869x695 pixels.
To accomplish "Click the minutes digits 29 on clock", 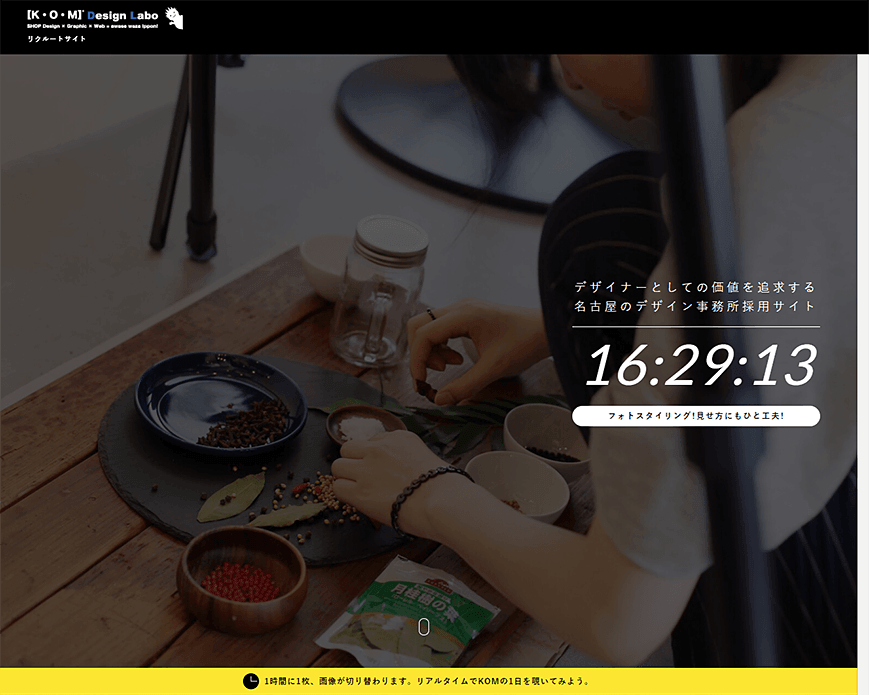I will pyautogui.click(x=698, y=365).
